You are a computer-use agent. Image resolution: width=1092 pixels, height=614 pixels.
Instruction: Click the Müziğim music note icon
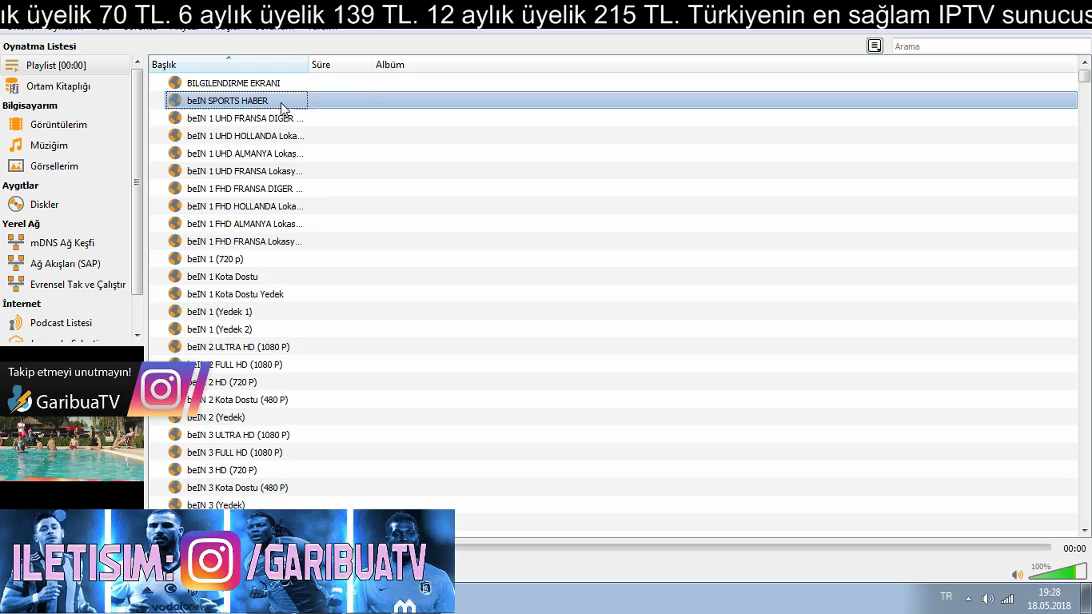15,145
